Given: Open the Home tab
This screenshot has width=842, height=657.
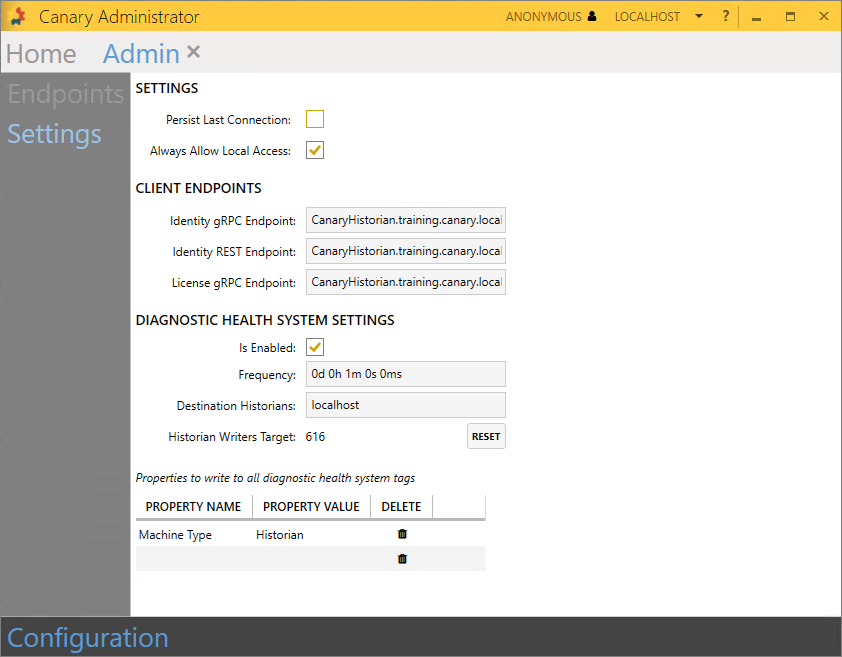Looking at the screenshot, I should point(41,54).
